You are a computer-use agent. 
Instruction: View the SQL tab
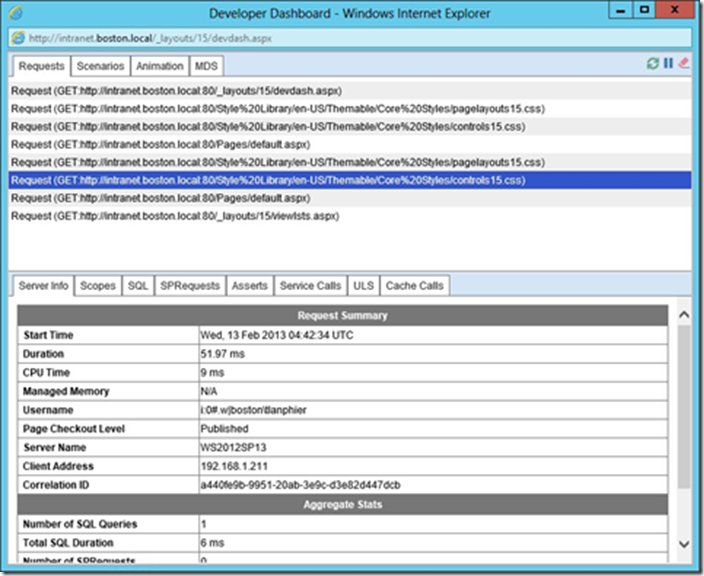(138, 286)
